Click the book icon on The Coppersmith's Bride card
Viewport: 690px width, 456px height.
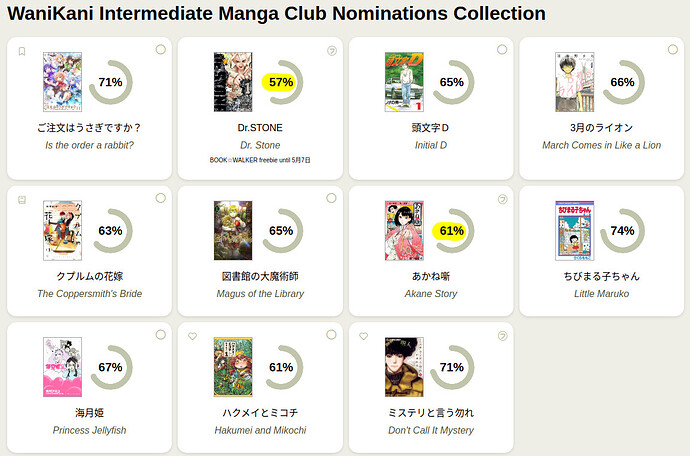[22, 200]
